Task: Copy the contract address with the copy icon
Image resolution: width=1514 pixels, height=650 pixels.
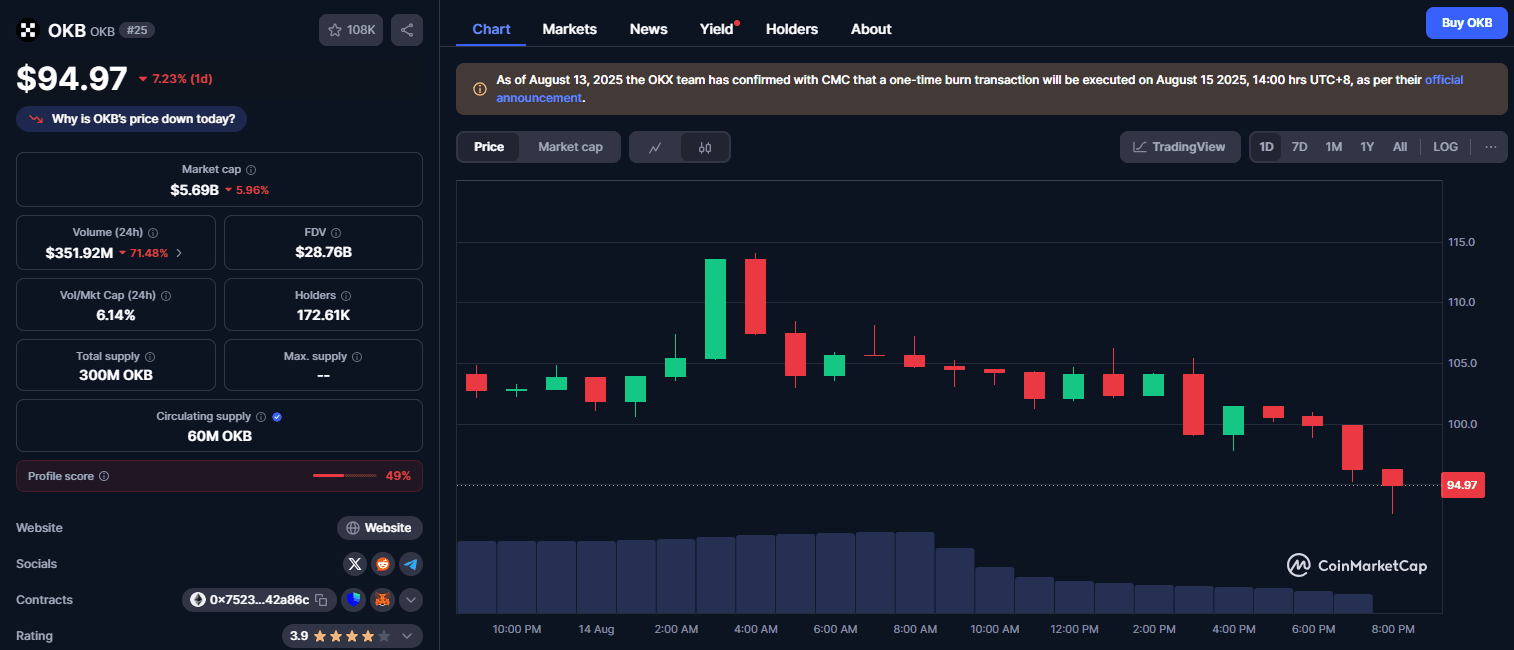Action: coord(321,600)
